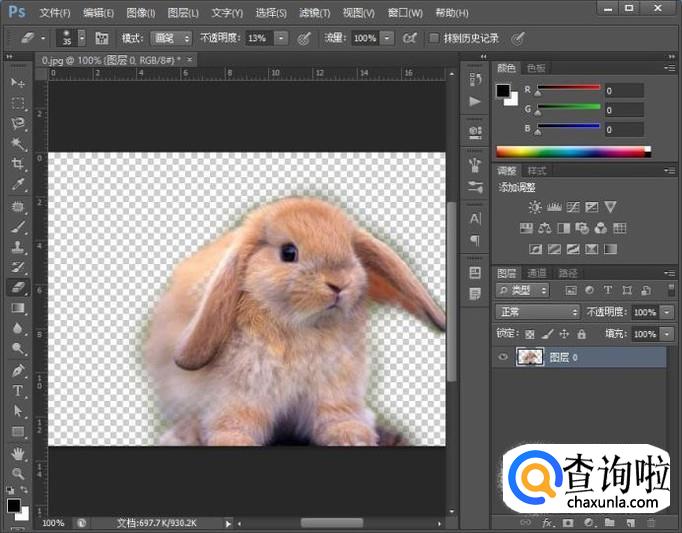Select the Move tool
The image size is (682, 533).
tap(18, 82)
